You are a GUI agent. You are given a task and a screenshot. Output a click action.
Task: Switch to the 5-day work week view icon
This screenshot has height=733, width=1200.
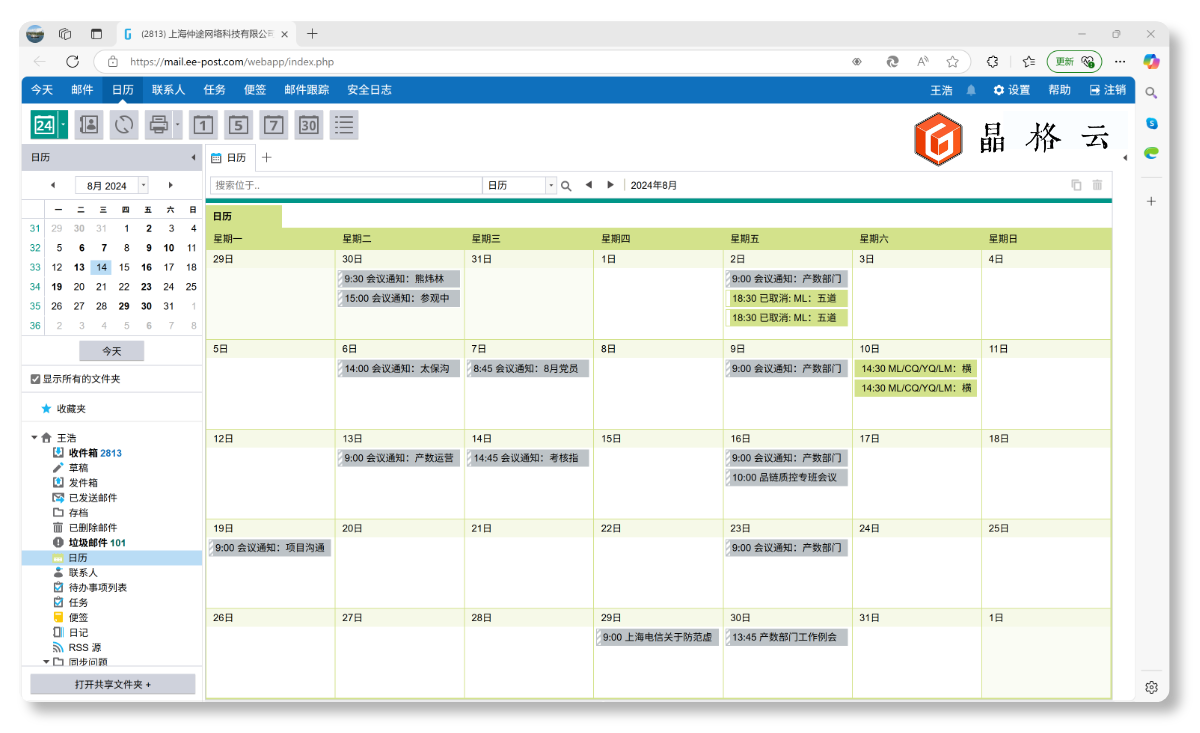(x=238, y=125)
